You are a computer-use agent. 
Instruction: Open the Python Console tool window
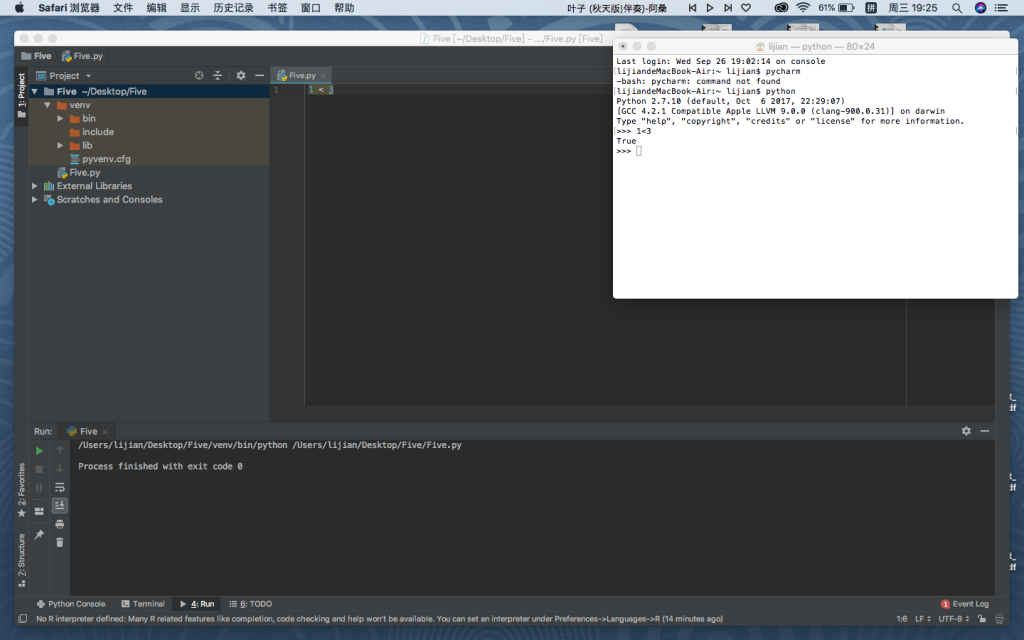point(71,604)
